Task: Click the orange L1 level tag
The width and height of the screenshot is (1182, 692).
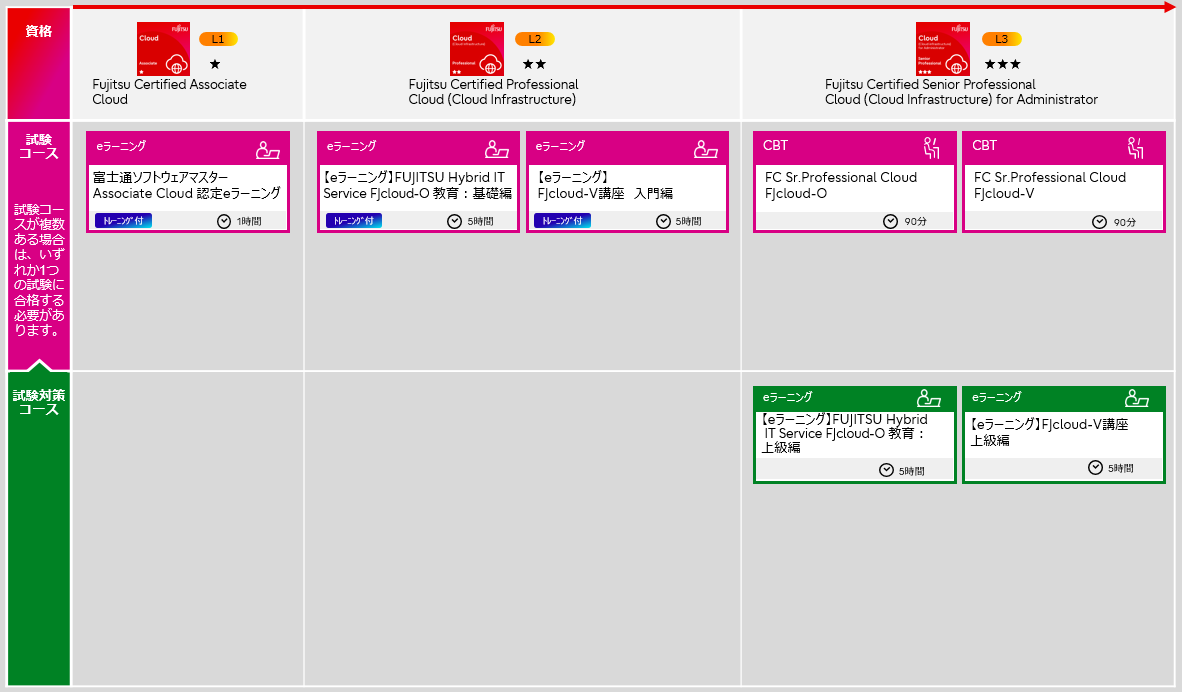Action: coord(218,39)
